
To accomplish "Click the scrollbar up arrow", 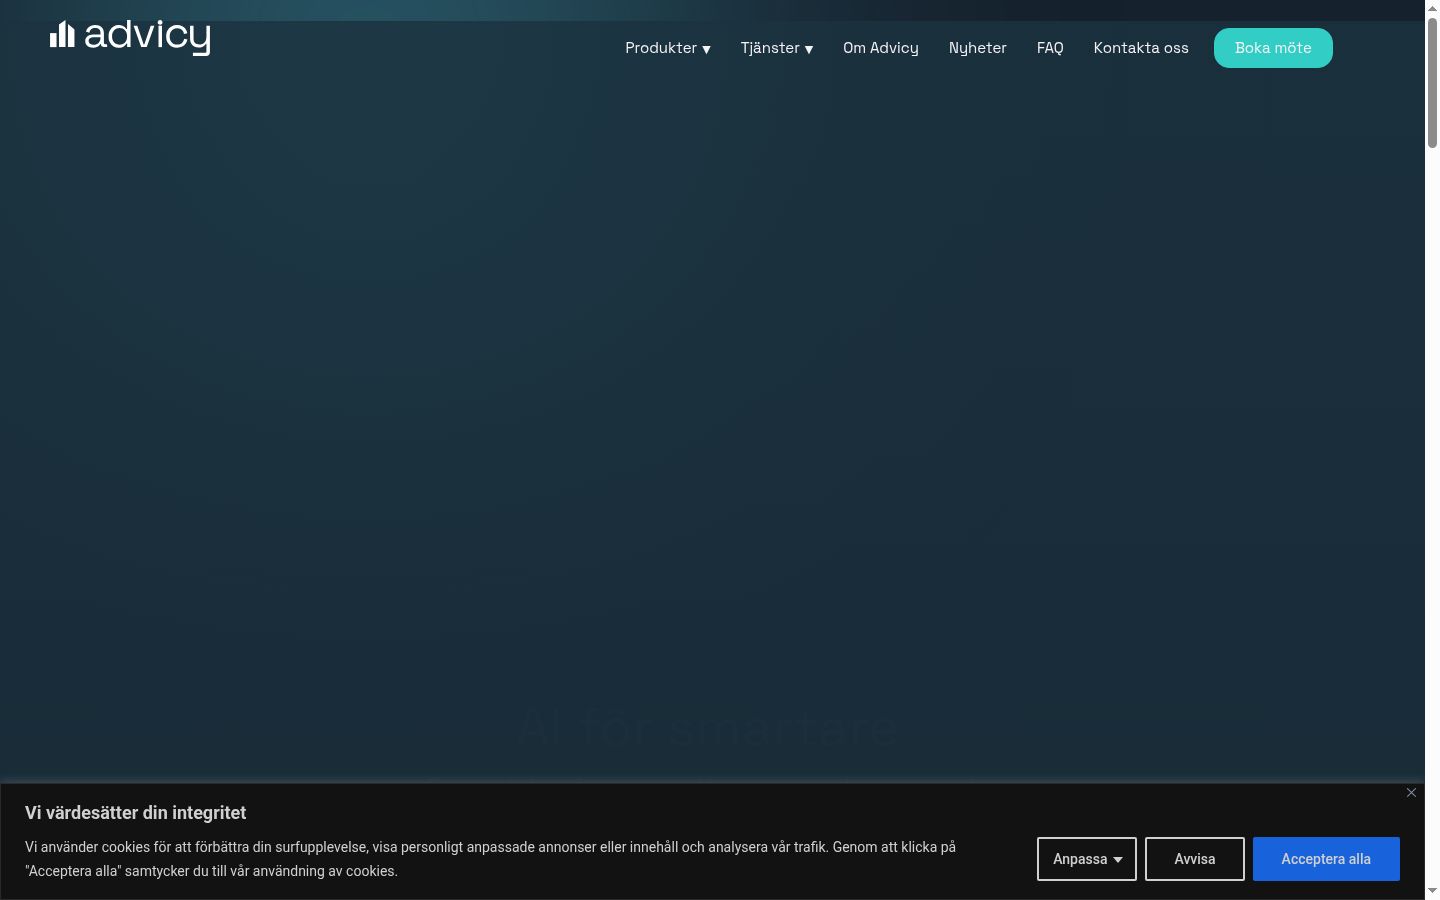I will 1432,8.
